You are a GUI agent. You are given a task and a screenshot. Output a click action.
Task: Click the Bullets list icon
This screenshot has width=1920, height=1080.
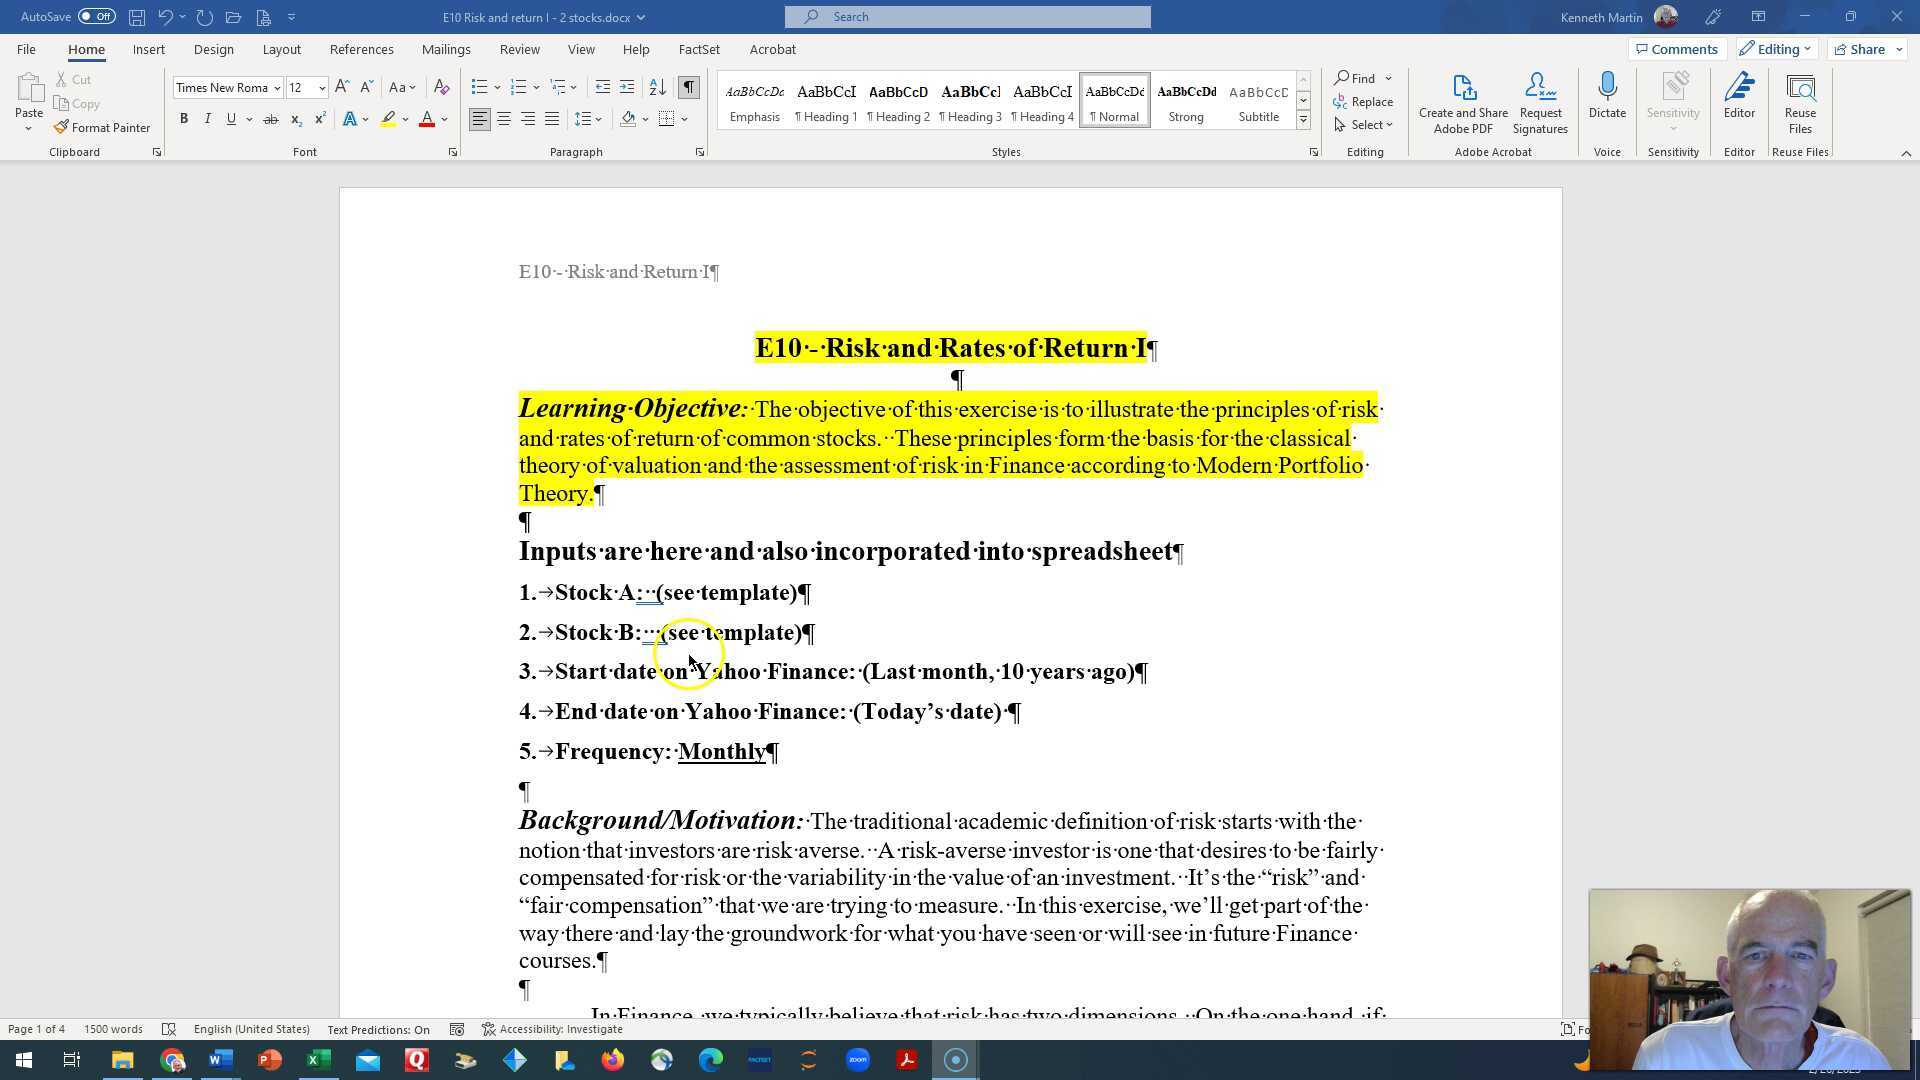[x=479, y=88]
